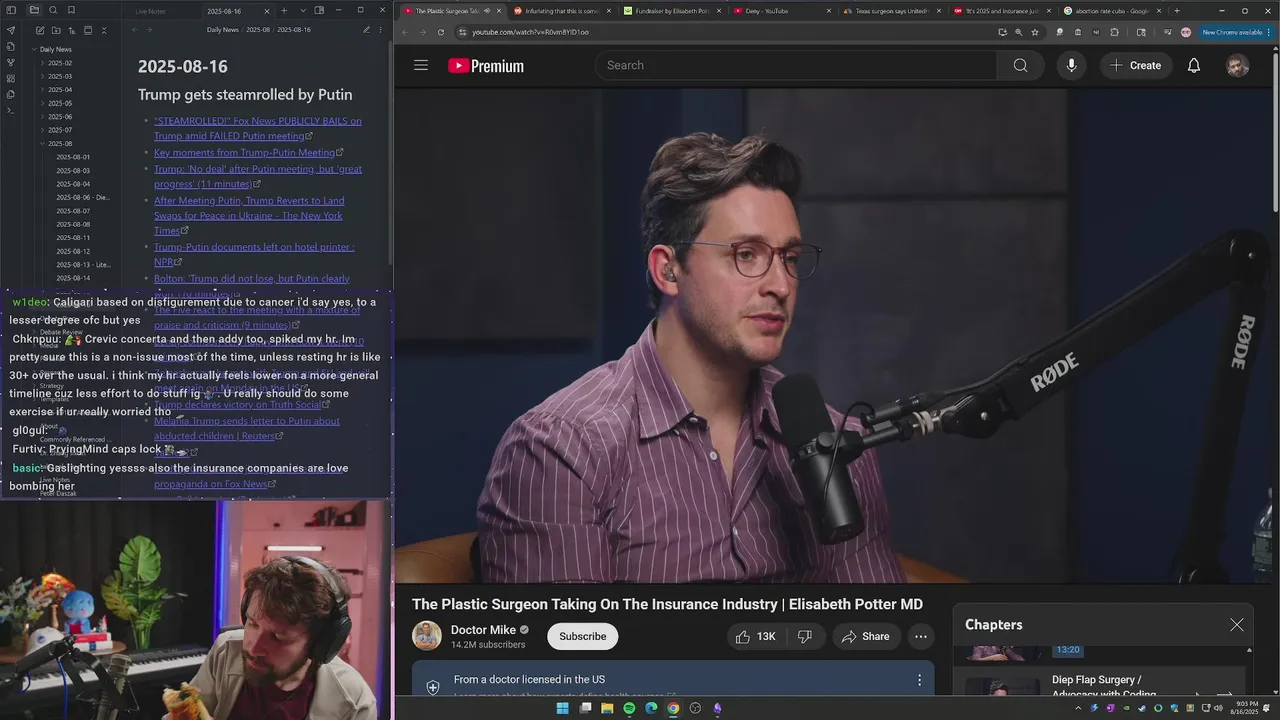Bookmark this page star icon

point(1035,32)
